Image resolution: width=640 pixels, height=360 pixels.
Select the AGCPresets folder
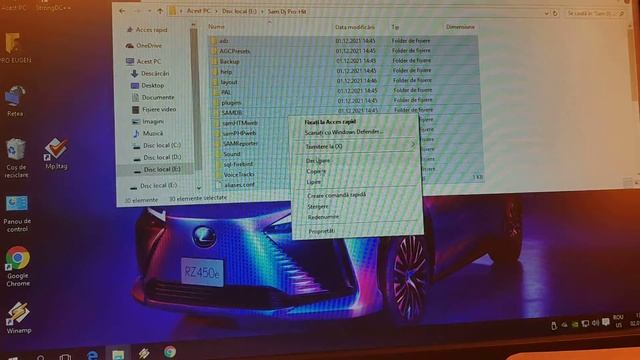[235, 51]
